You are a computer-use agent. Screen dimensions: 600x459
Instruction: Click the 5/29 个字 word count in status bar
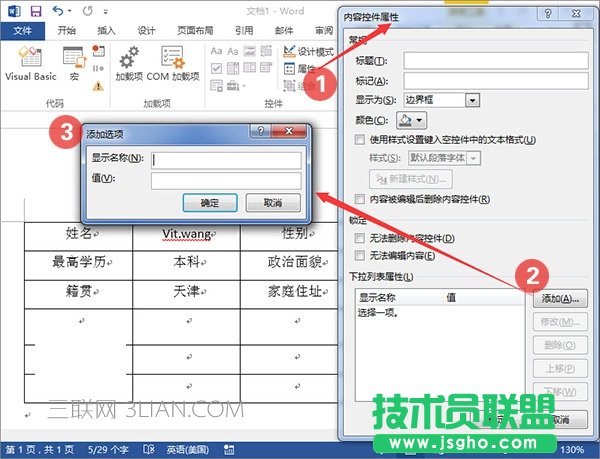108,449
